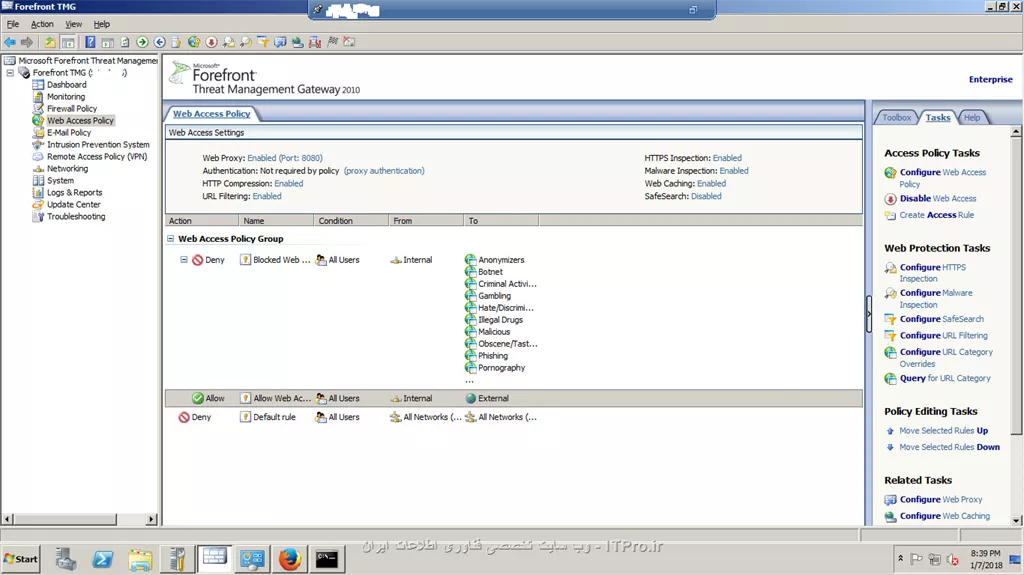Click the checkered flags toolbar icon

coord(332,42)
